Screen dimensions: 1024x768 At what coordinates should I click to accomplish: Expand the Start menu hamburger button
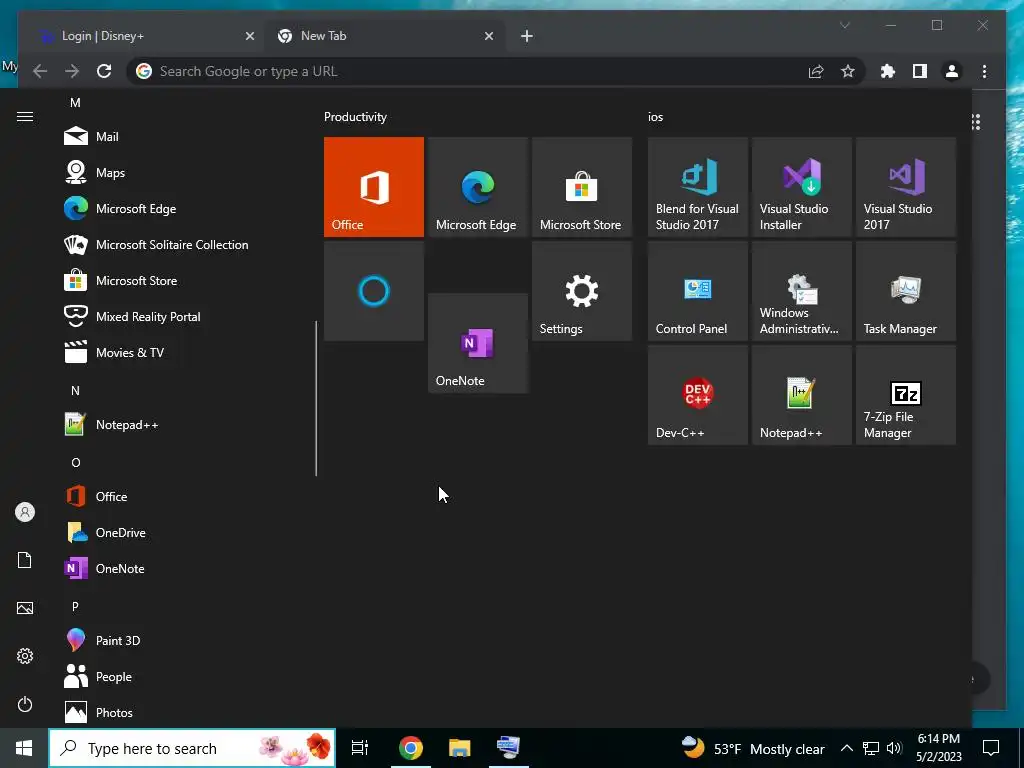[25, 116]
